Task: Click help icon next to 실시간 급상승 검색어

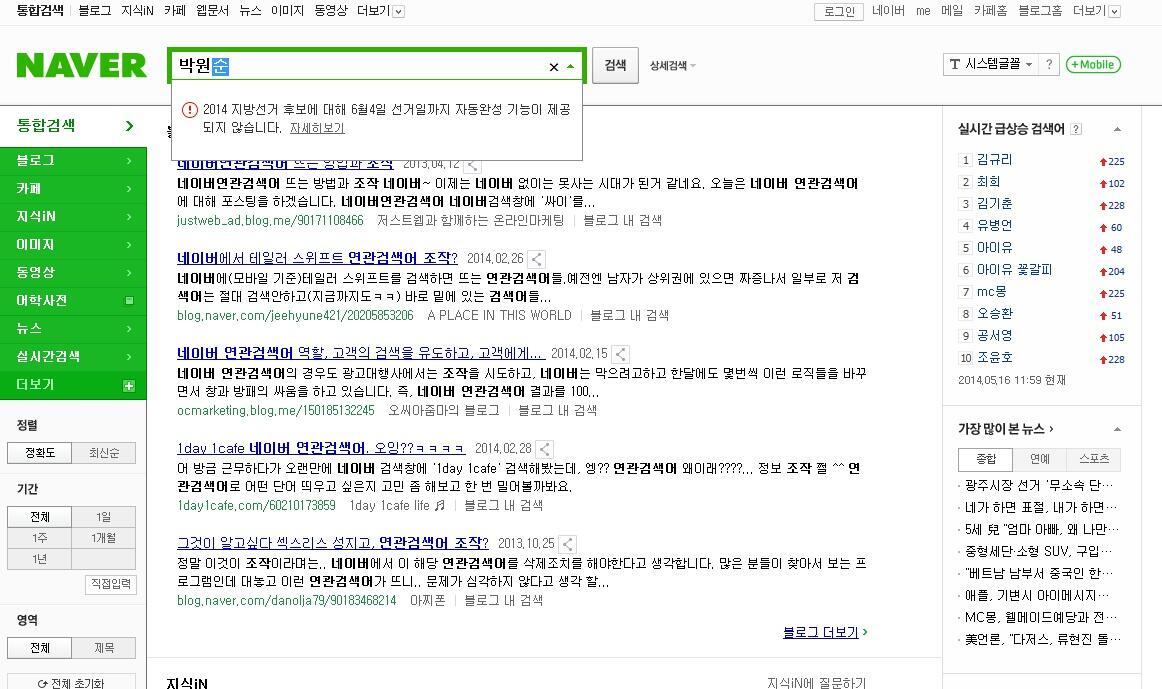Action: [1076, 129]
